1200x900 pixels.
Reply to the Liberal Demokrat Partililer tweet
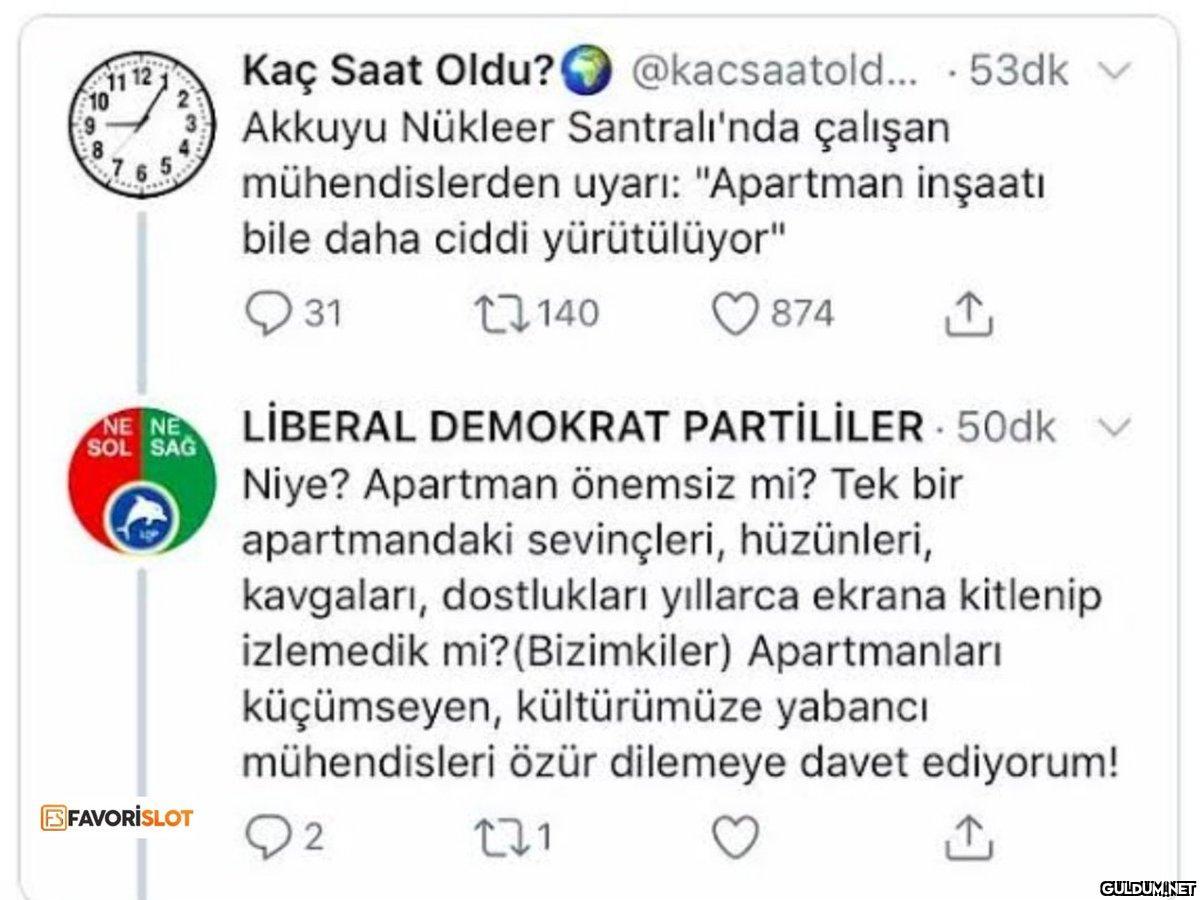tap(264, 837)
